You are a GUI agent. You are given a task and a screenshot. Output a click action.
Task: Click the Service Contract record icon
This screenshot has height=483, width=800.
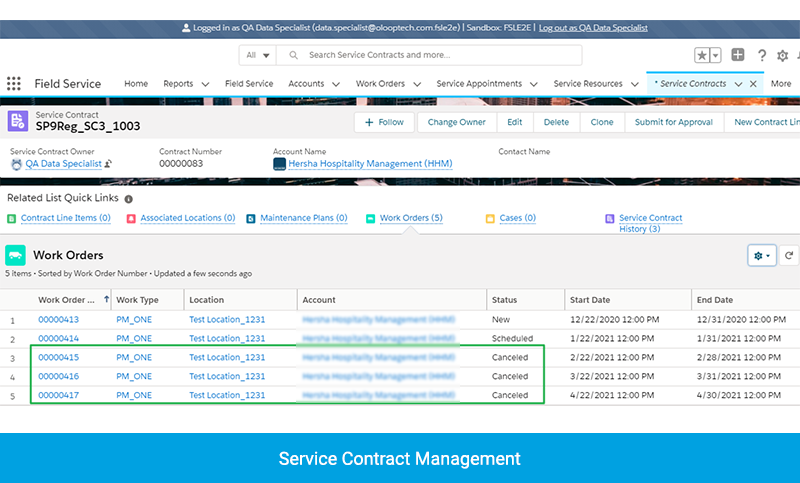(x=18, y=121)
